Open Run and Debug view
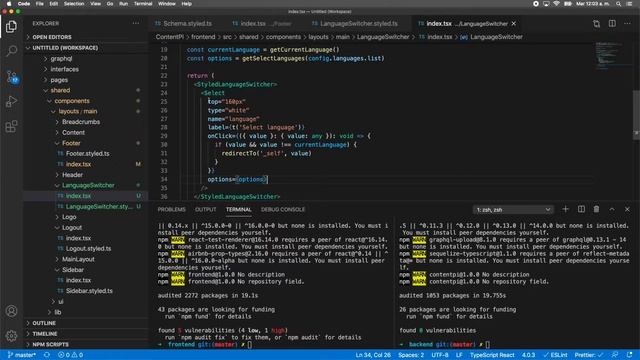Image resolution: width=640 pixels, height=360 pixels. [11, 101]
